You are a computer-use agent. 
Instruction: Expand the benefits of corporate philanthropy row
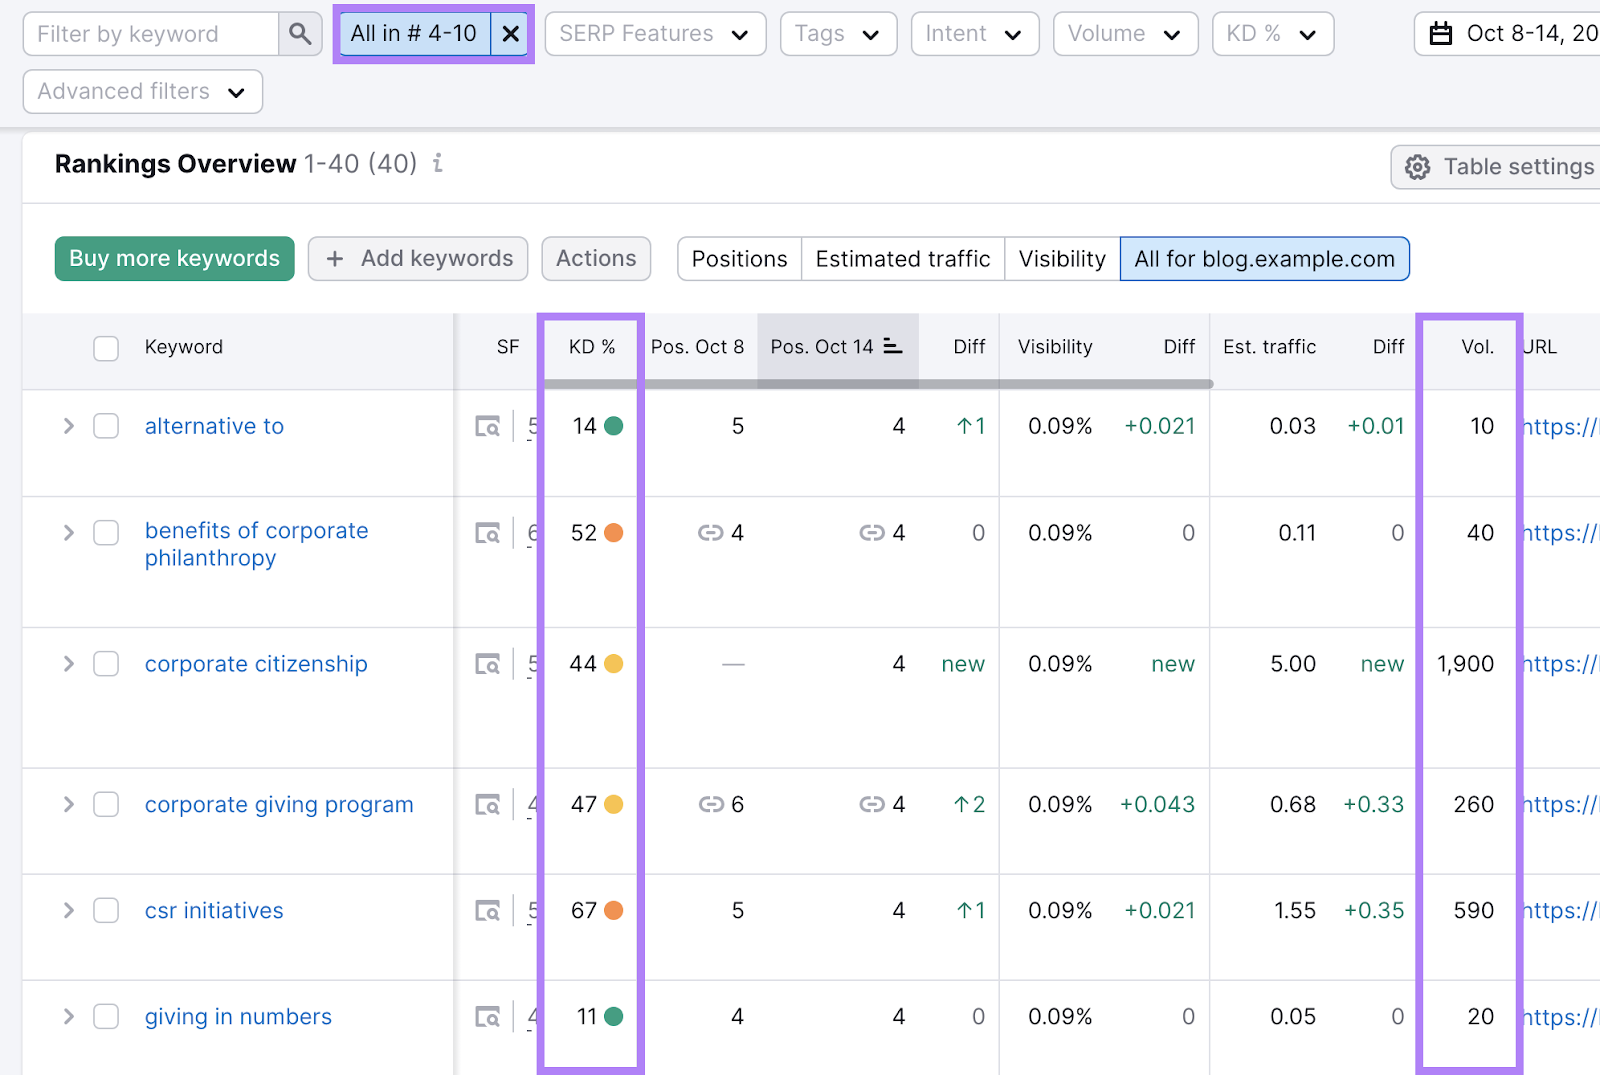coord(68,533)
